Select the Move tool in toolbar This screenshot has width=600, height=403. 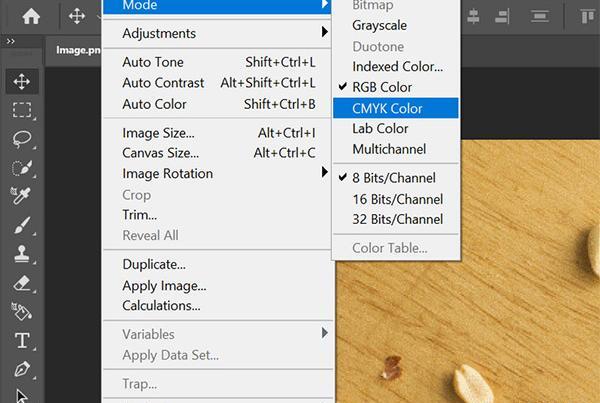pyautogui.click(x=22, y=81)
